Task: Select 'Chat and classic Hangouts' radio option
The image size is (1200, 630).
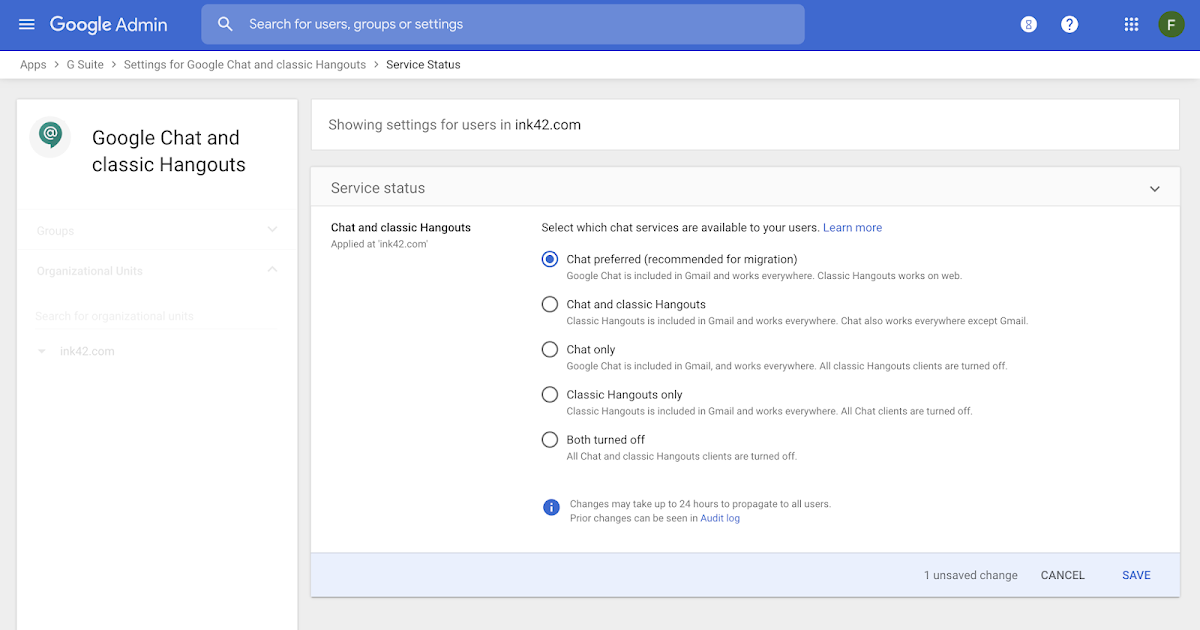Action: pos(550,304)
